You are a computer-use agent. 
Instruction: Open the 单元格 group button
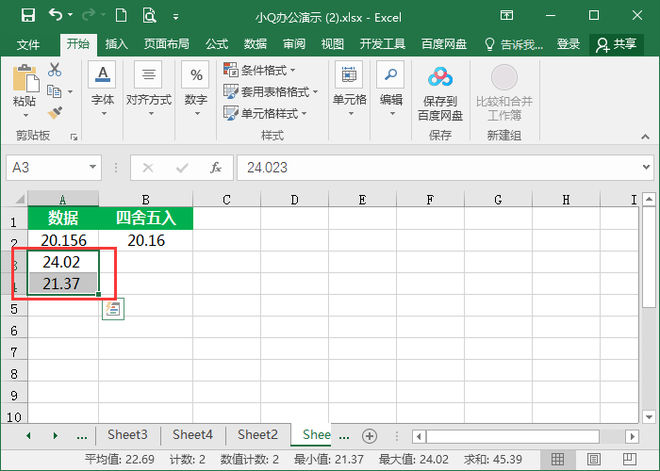[349, 89]
